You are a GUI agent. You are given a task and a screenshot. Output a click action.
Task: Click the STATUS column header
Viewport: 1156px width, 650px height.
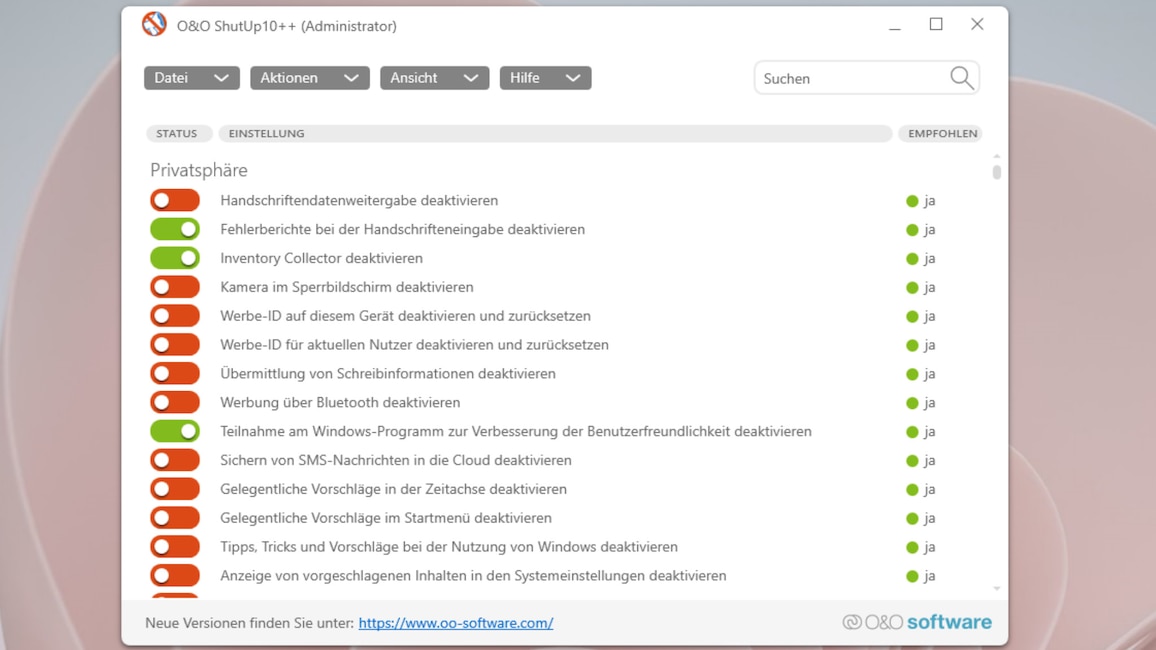178,133
